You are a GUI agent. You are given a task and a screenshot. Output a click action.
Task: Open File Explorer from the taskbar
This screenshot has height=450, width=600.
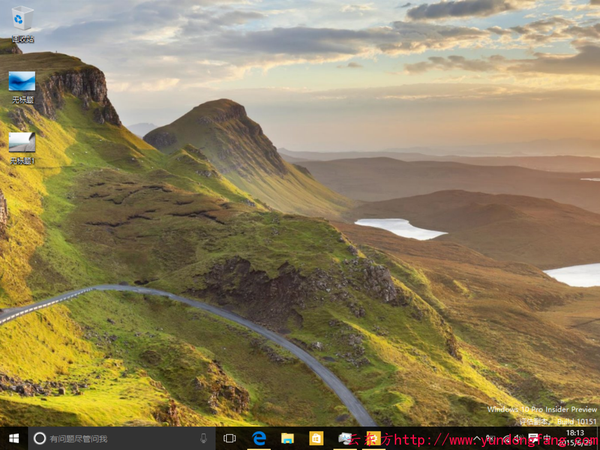click(287, 439)
